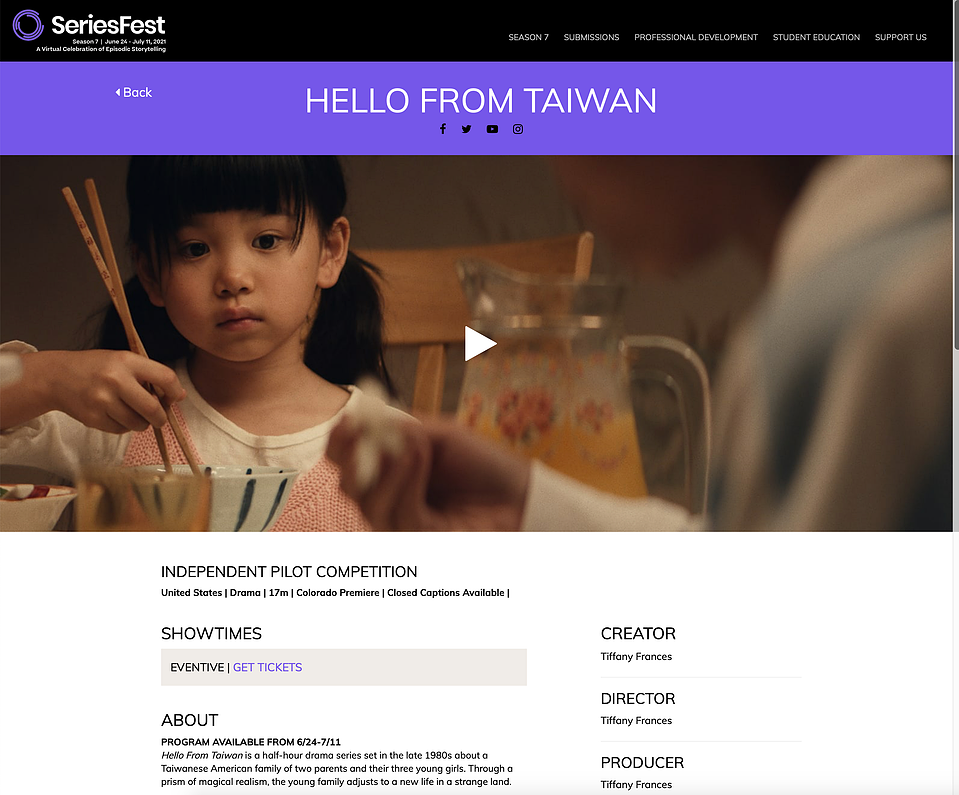Open the Professional Development menu

click(x=696, y=37)
